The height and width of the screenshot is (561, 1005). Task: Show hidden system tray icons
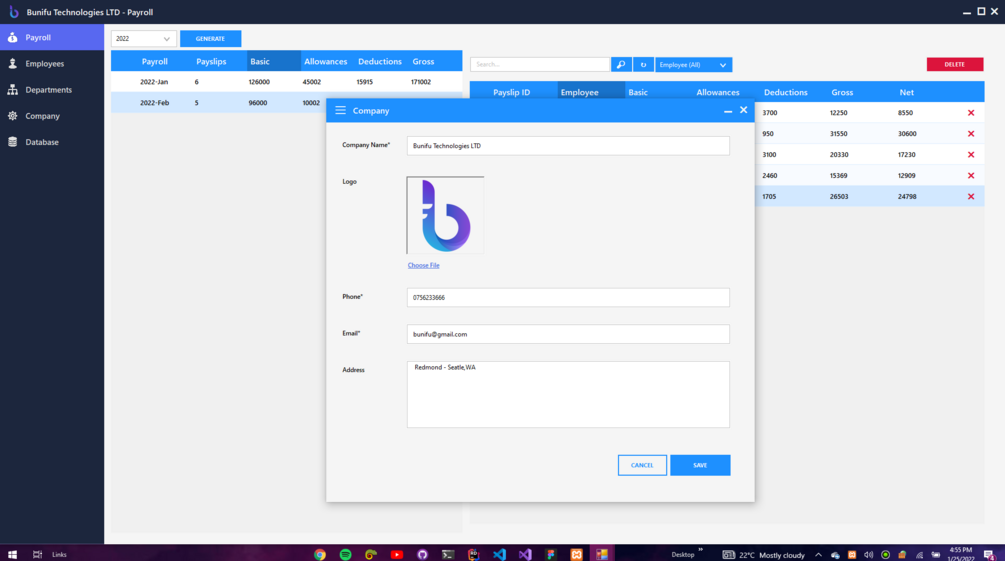pyautogui.click(x=818, y=555)
